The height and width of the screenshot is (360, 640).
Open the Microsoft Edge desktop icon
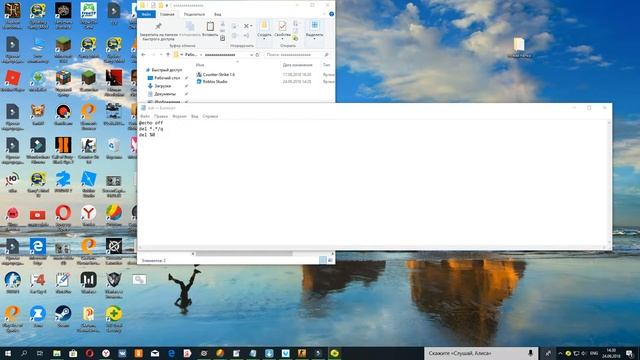pyautogui.click(x=38, y=246)
